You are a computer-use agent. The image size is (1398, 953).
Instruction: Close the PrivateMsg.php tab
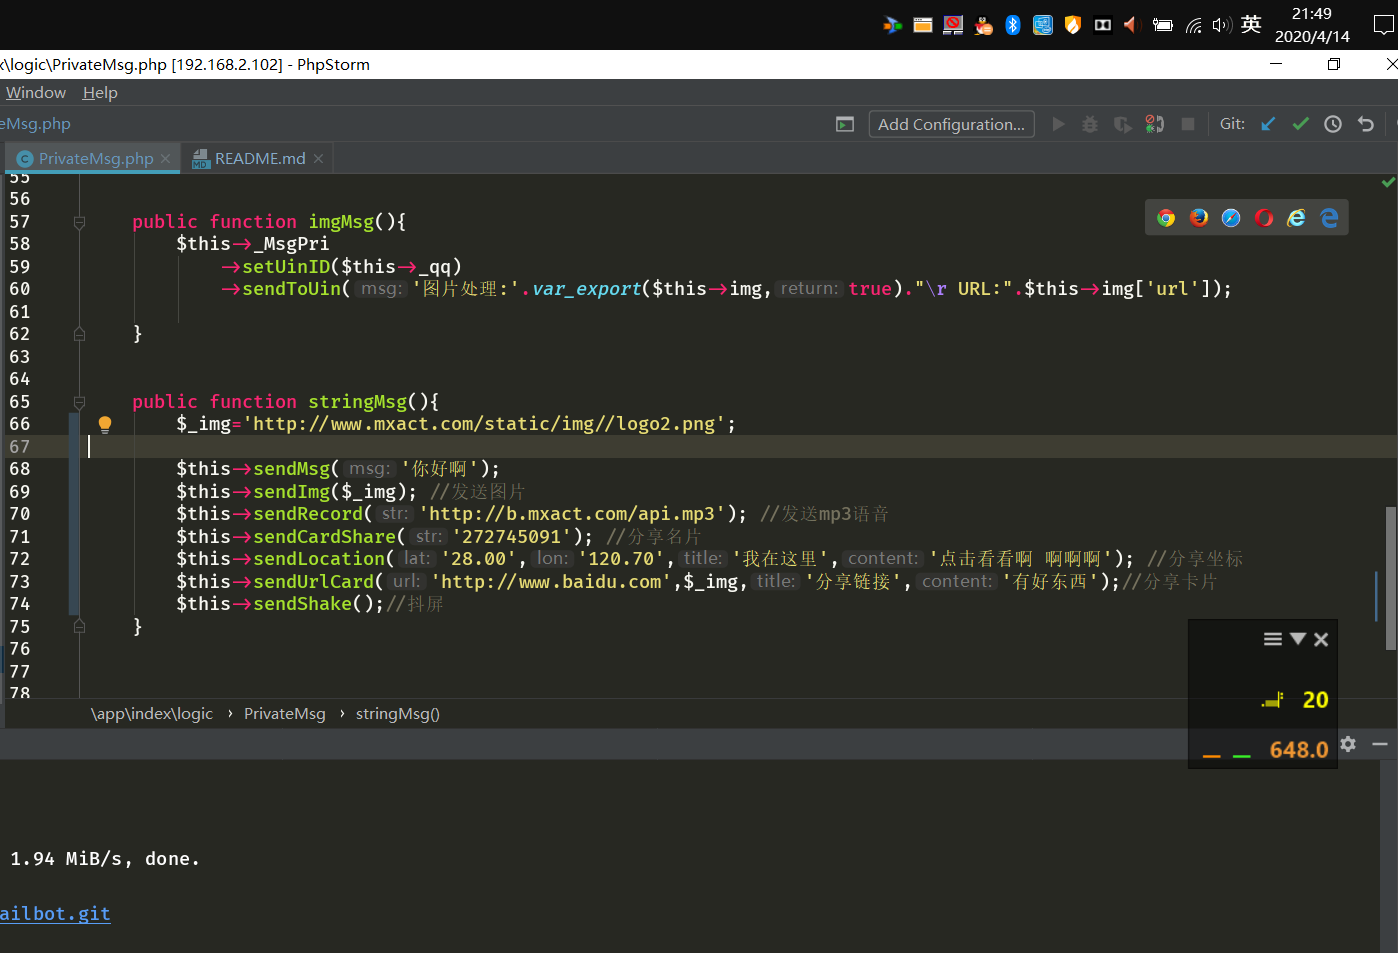166,158
